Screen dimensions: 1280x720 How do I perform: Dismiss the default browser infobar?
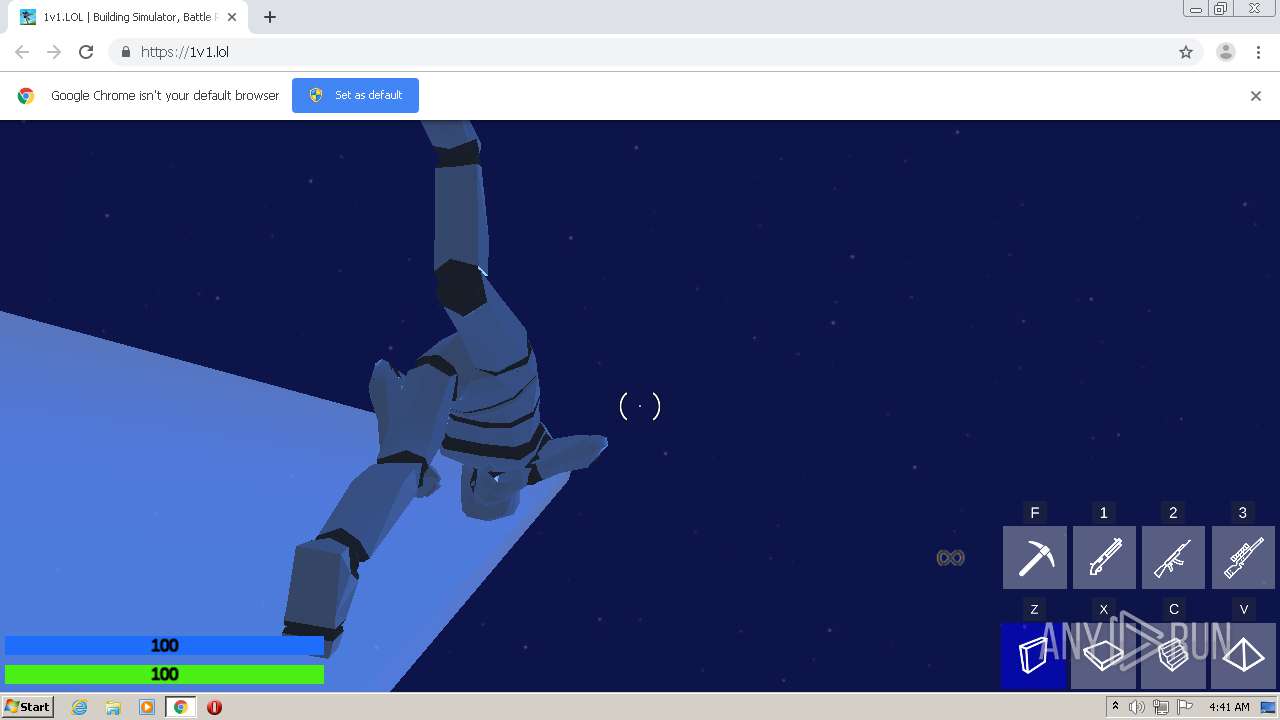pos(1256,96)
